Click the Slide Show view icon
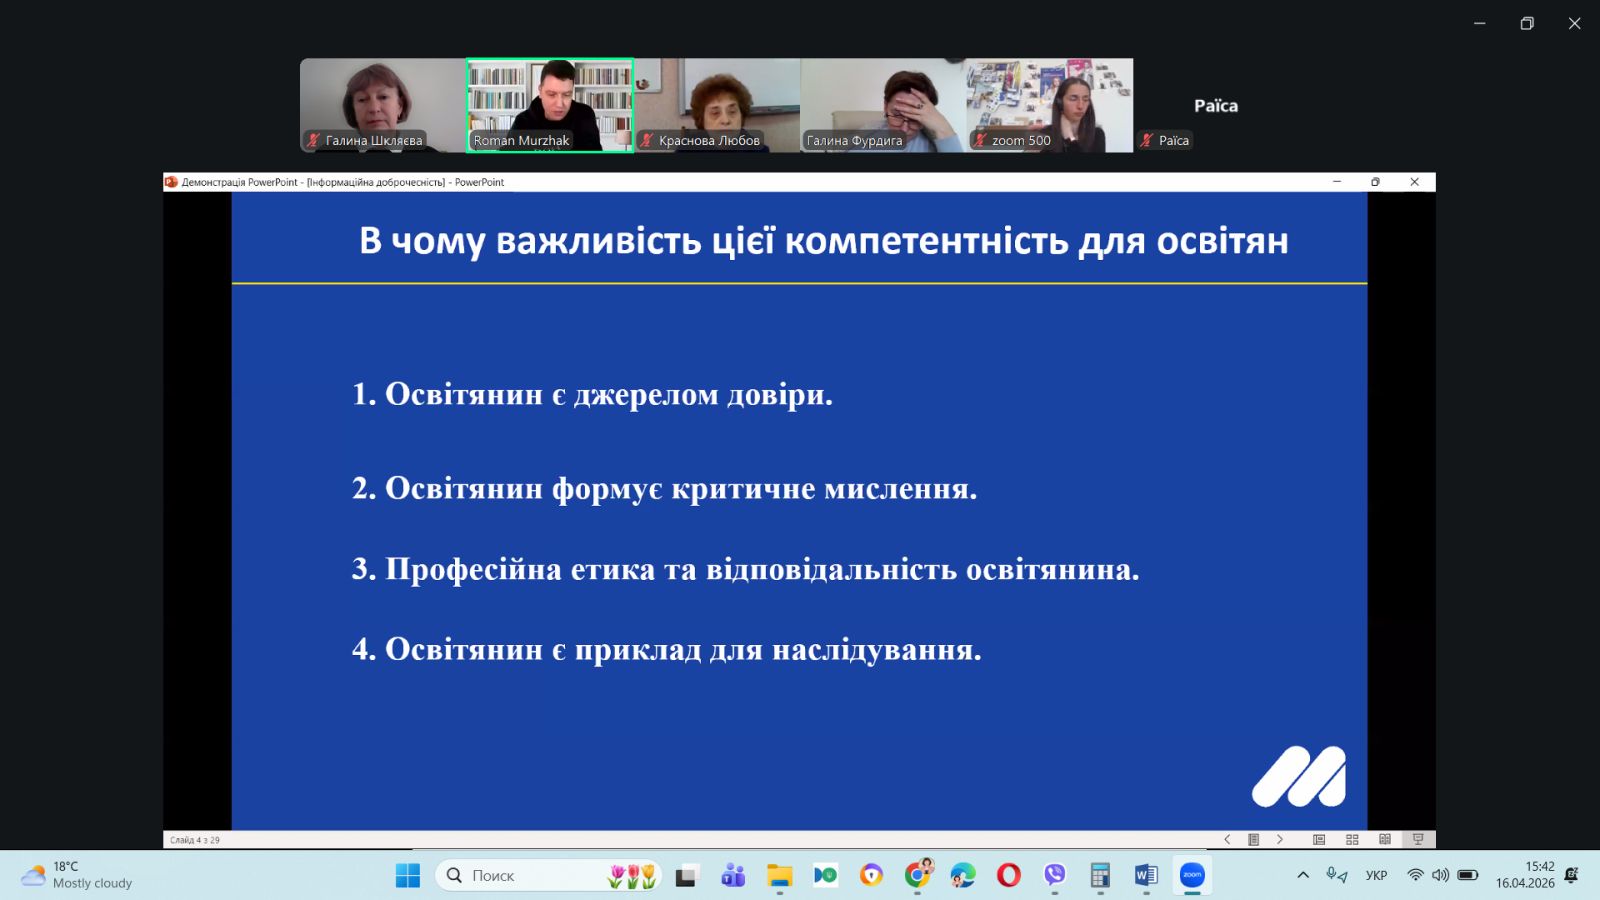1600x900 pixels. [1418, 840]
